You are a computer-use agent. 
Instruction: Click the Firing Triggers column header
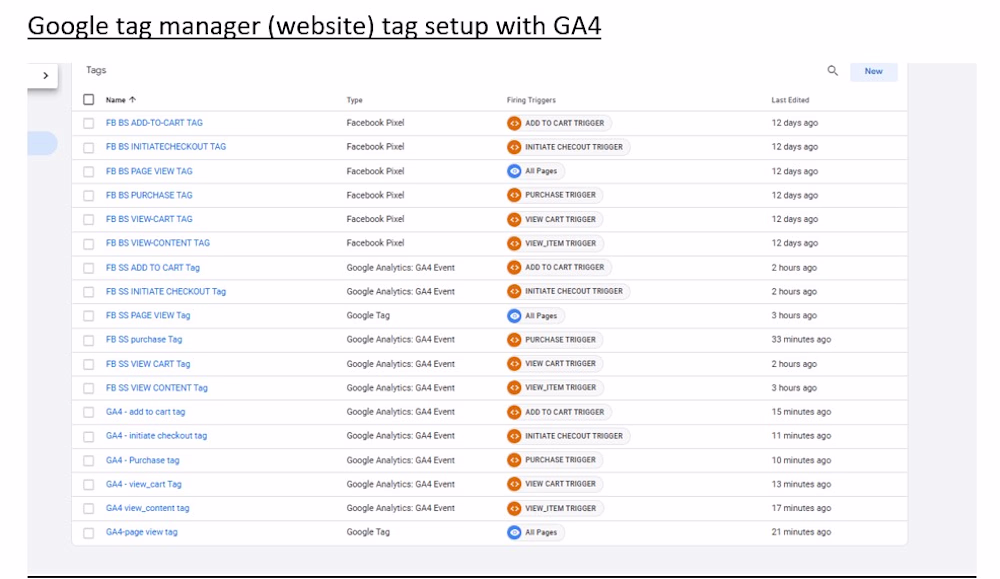click(531, 100)
